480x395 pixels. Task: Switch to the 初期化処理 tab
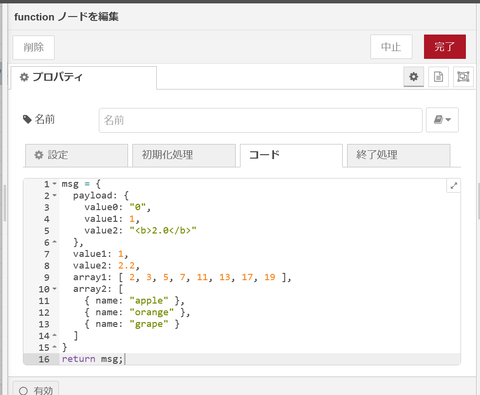coord(184,155)
